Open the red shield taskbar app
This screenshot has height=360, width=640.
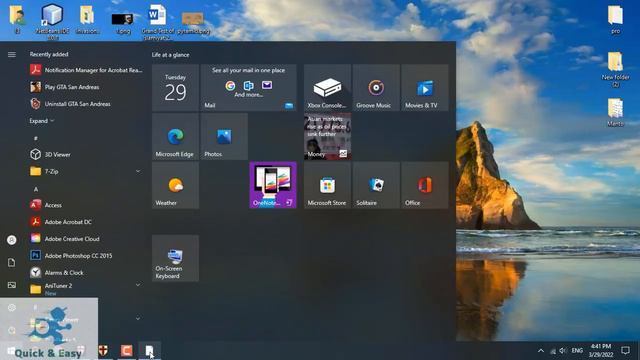tap(104, 350)
